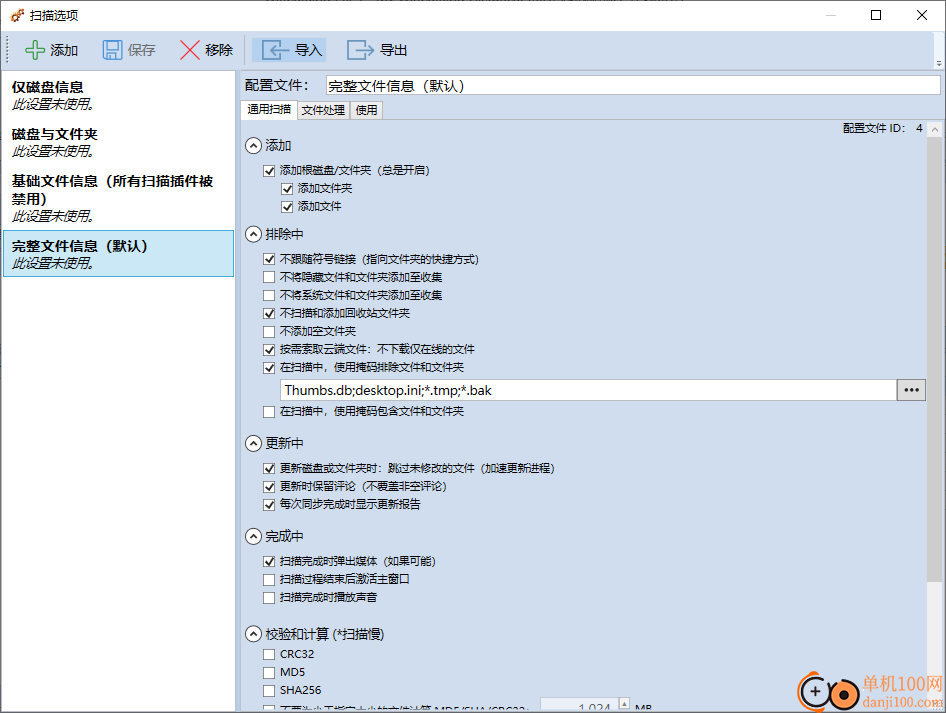946x713 pixels.
Task: Click the green plus 添加 icon
Action: click(35, 50)
